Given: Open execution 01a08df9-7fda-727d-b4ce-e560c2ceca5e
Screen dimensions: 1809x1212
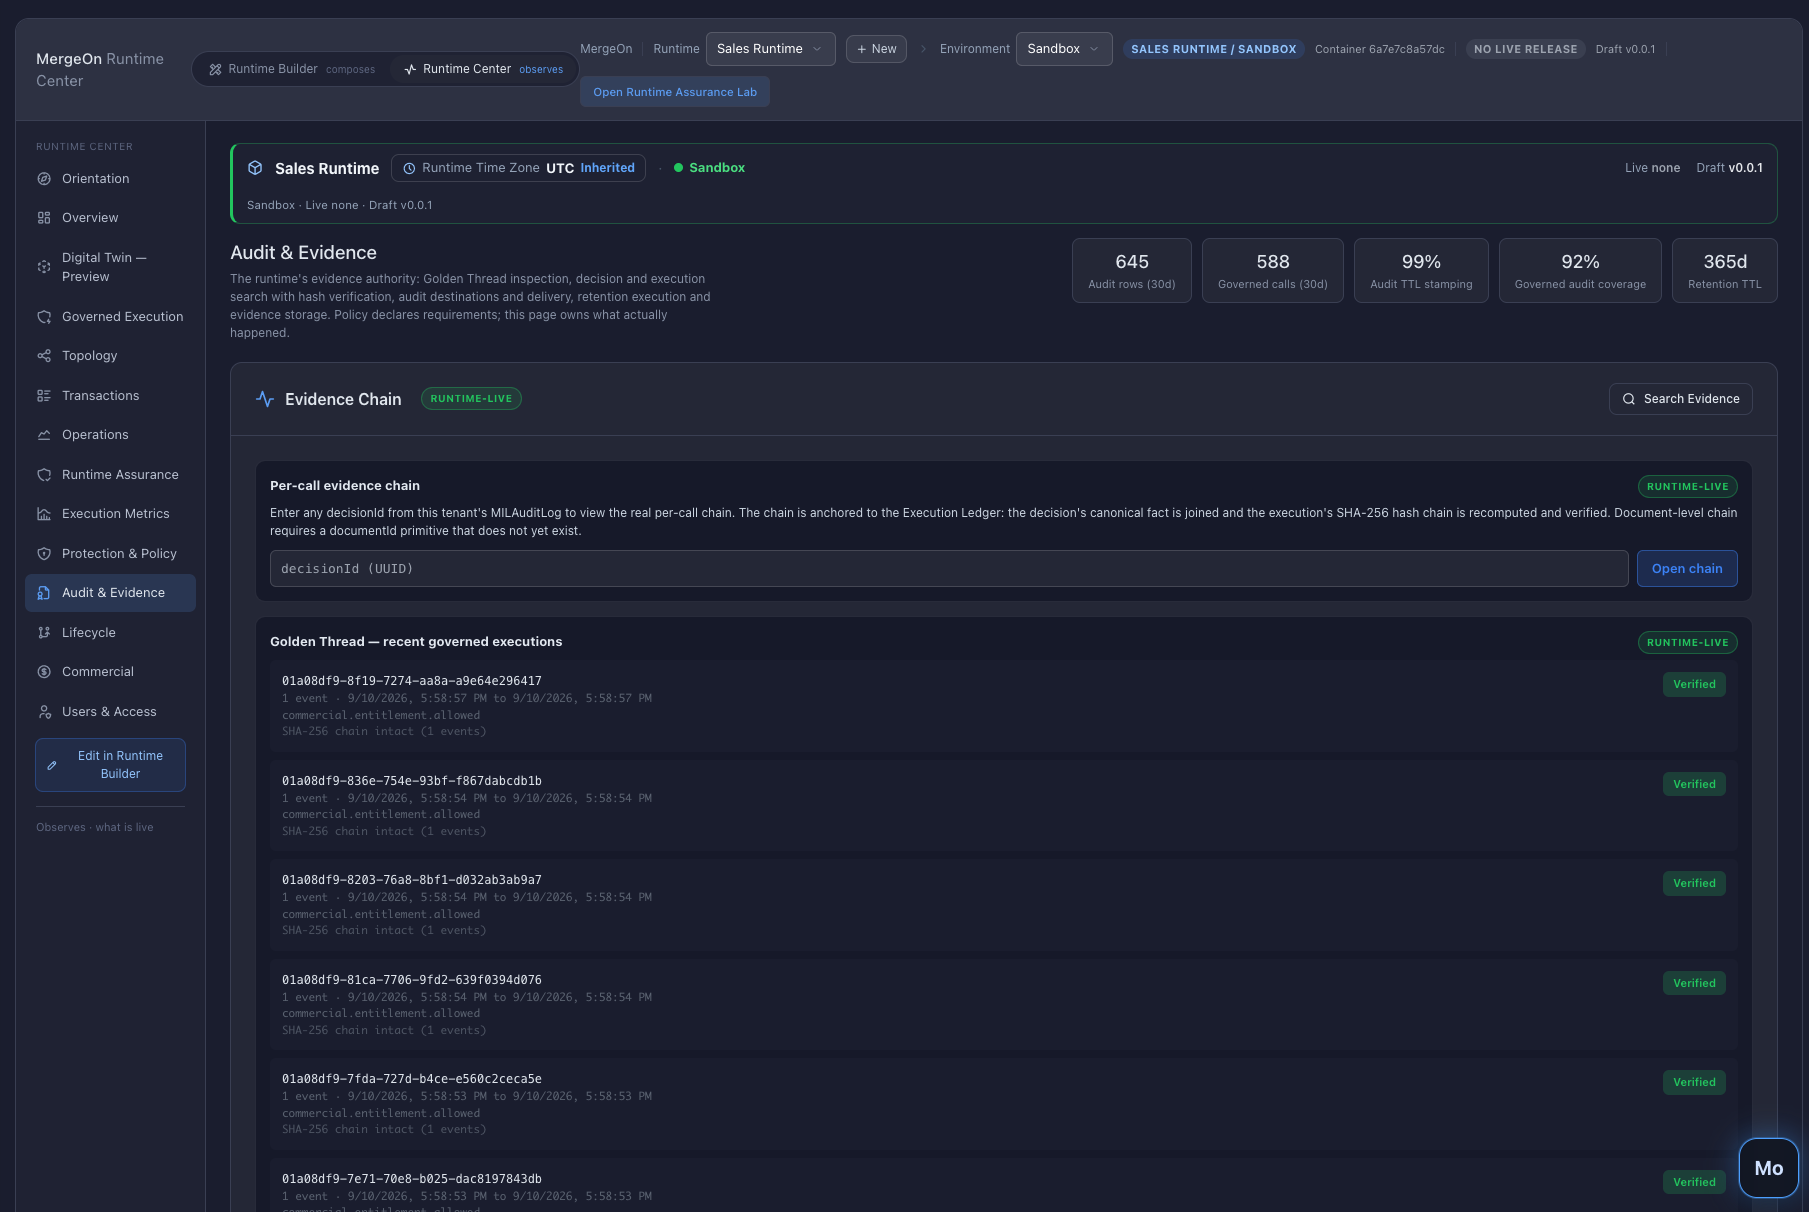Looking at the screenshot, I should click(1004, 1104).
